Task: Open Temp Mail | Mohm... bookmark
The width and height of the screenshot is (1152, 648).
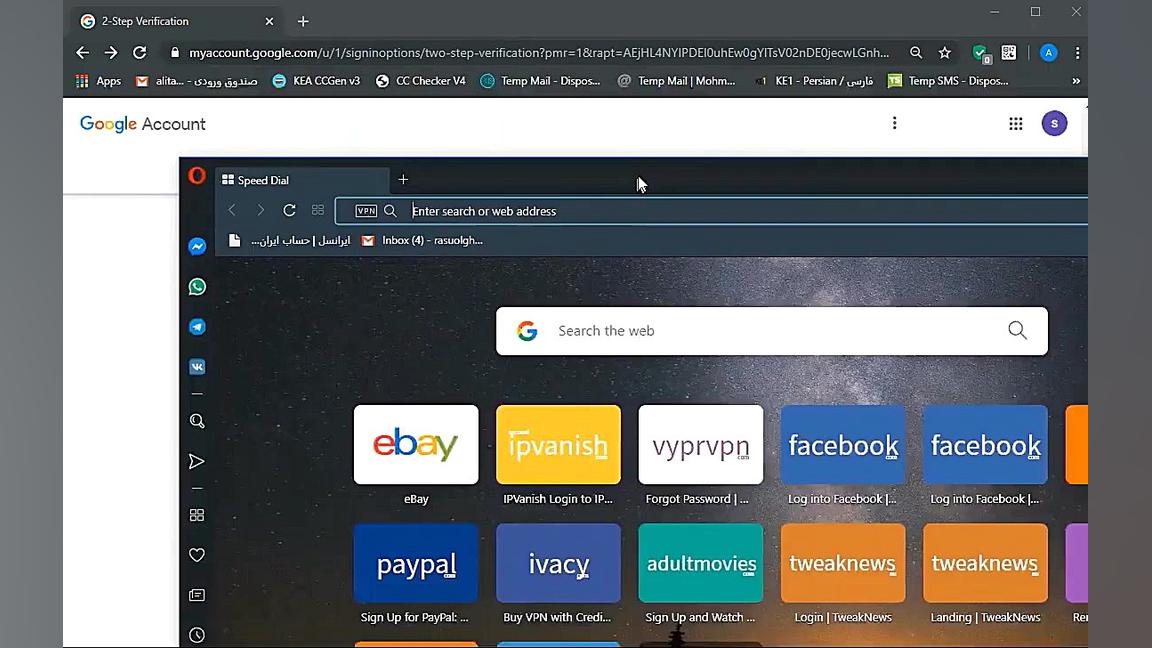Action: [677, 81]
